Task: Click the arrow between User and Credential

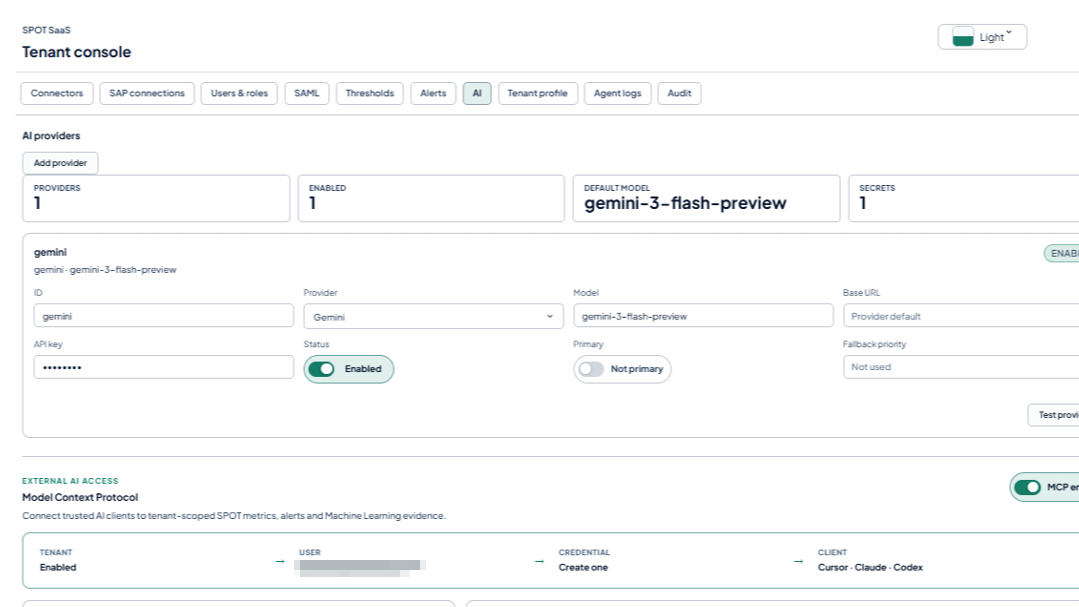Action: tap(540, 562)
